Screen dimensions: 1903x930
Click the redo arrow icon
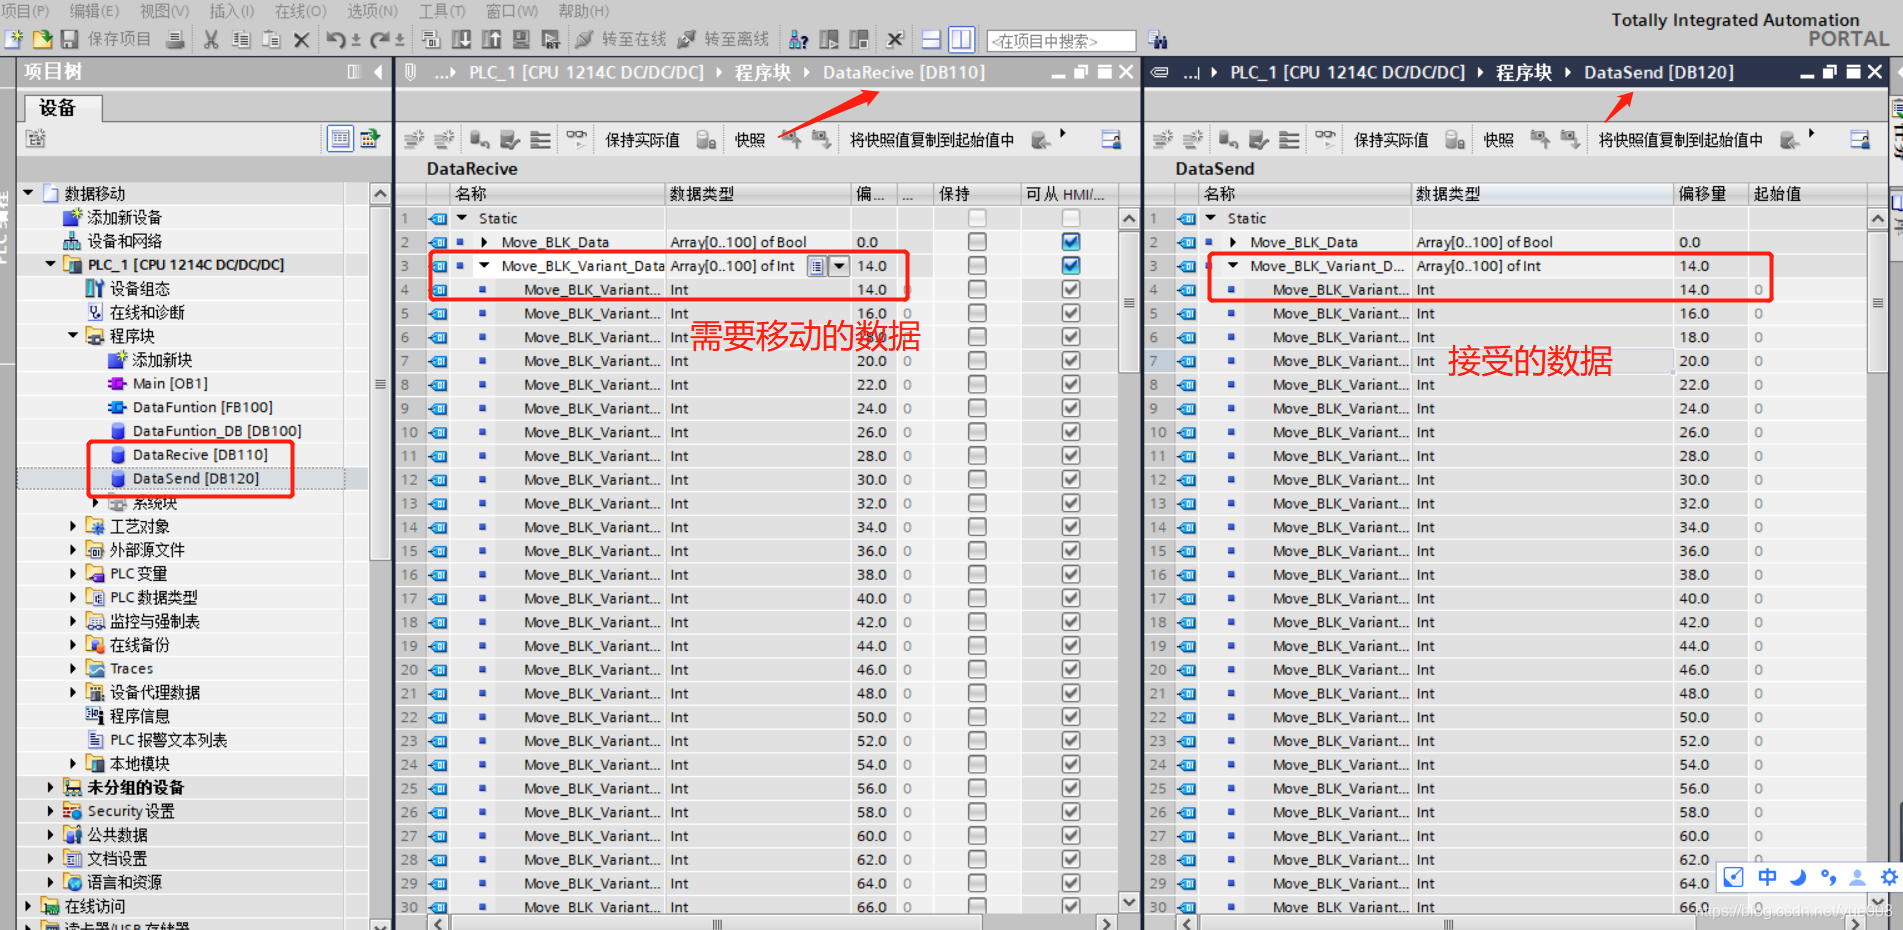pyautogui.click(x=380, y=39)
